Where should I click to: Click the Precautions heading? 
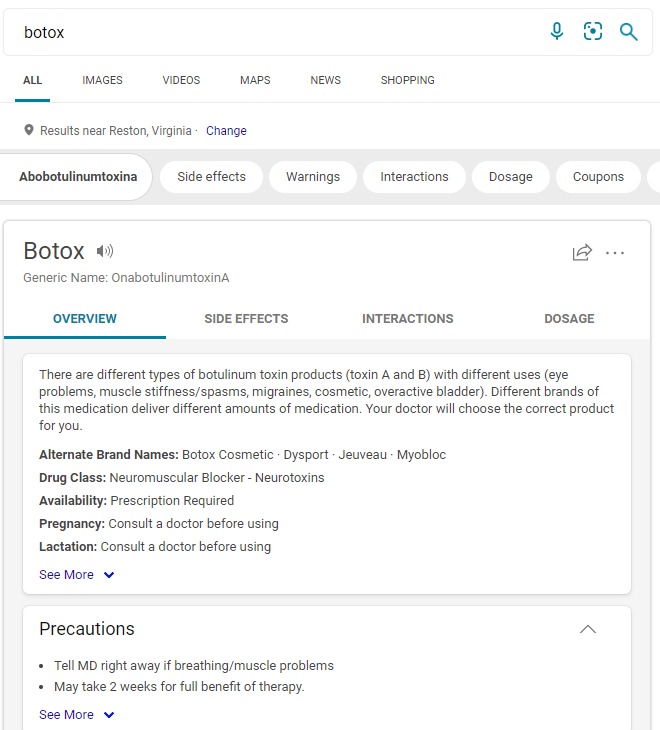pyautogui.click(x=87, y=629)
